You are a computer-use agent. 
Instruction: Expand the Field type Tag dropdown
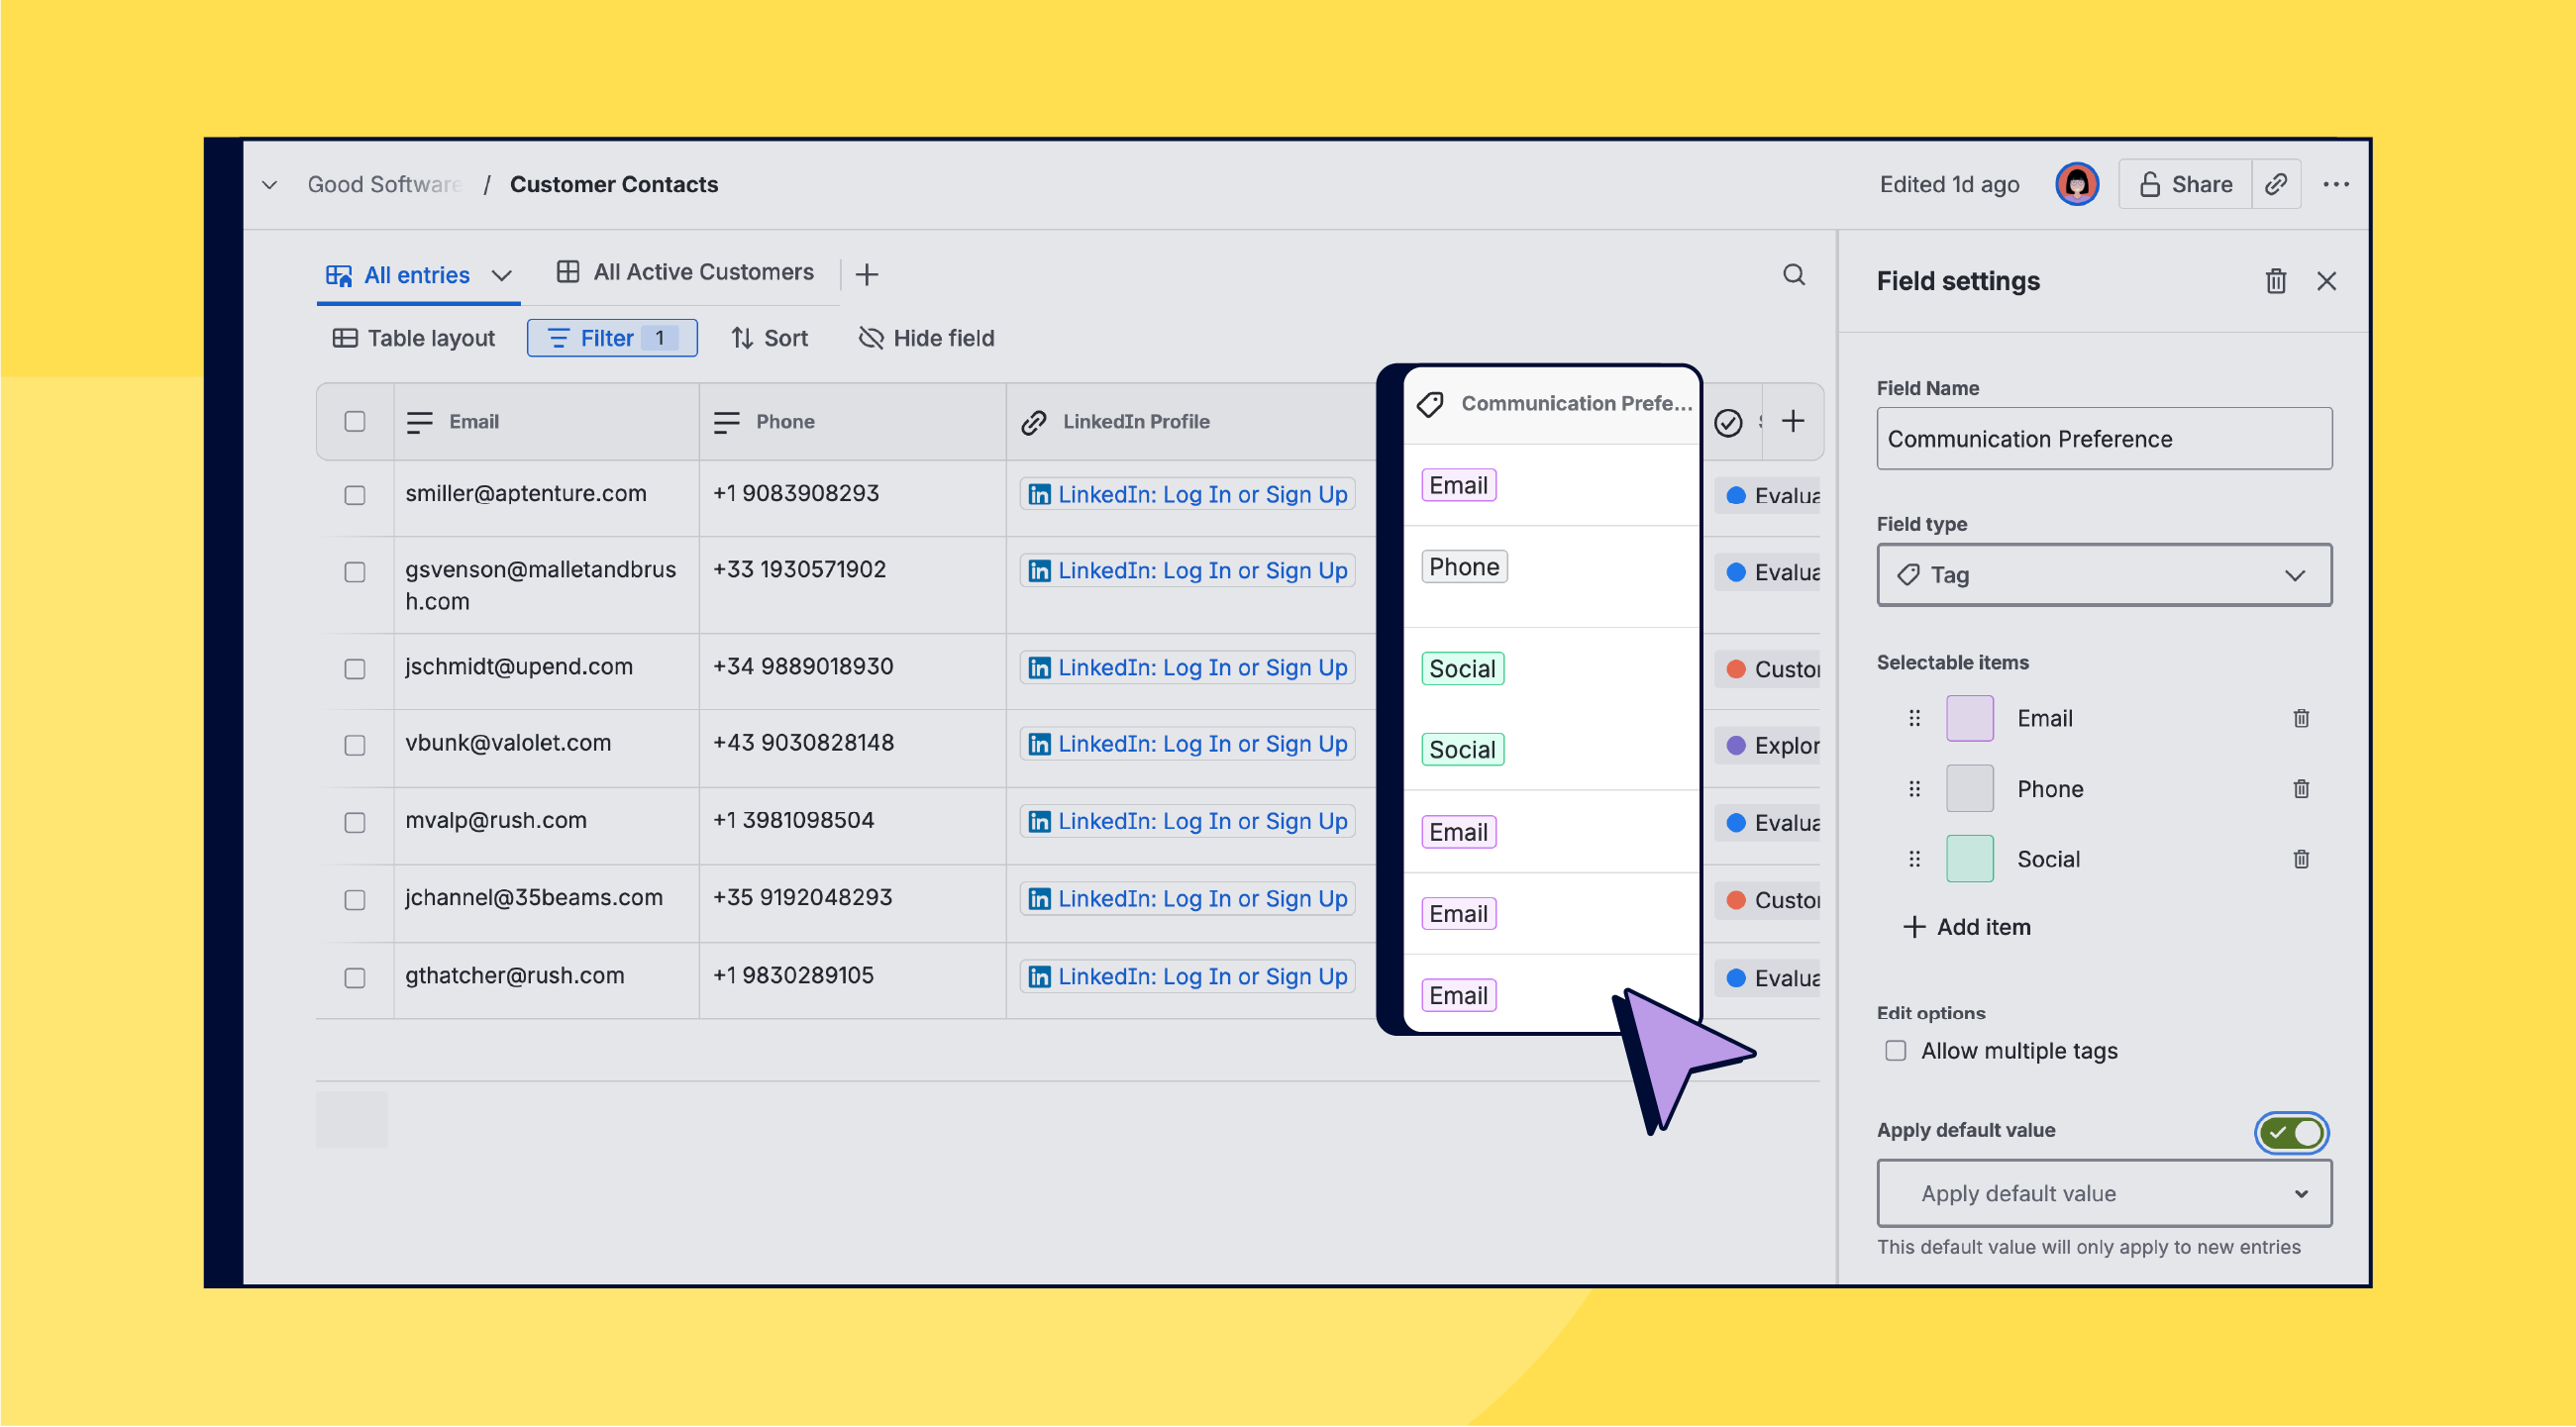click(2103, 575)
